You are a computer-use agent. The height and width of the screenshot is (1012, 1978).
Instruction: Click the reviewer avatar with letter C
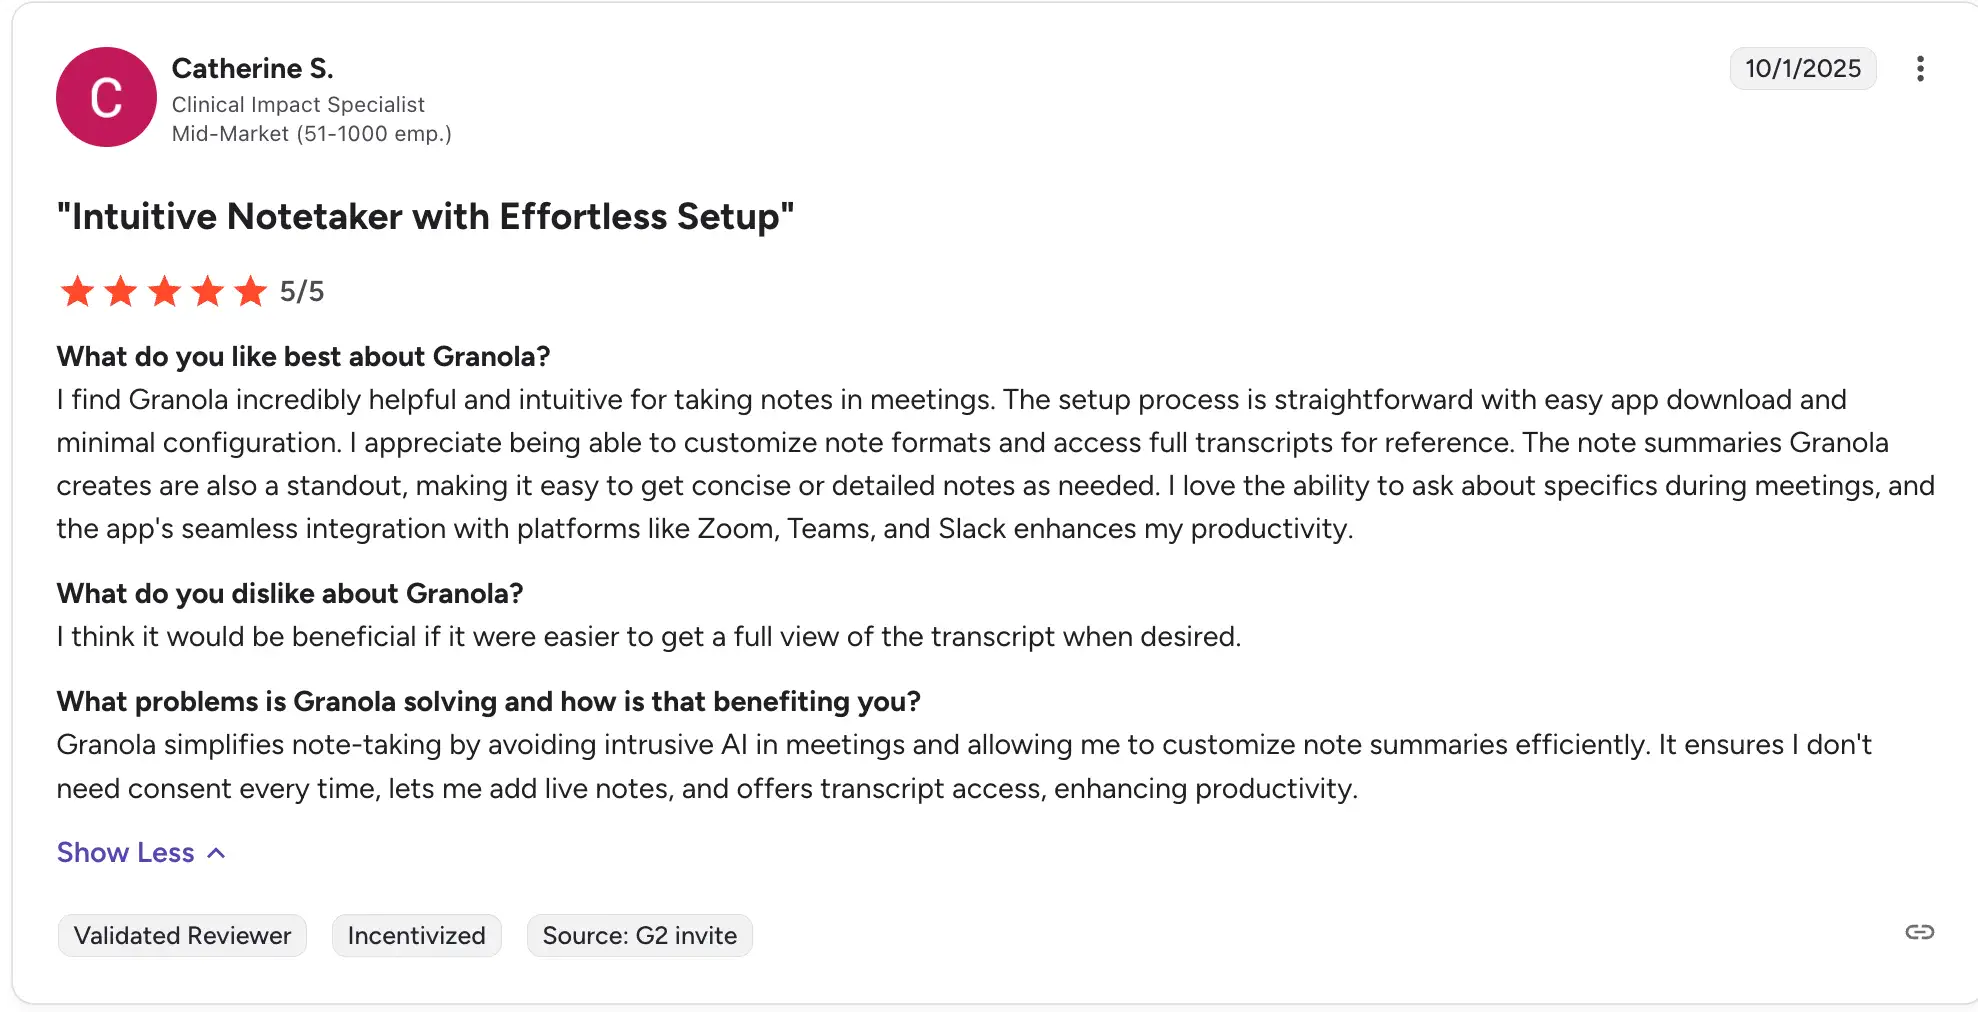[x=106, y=97]
